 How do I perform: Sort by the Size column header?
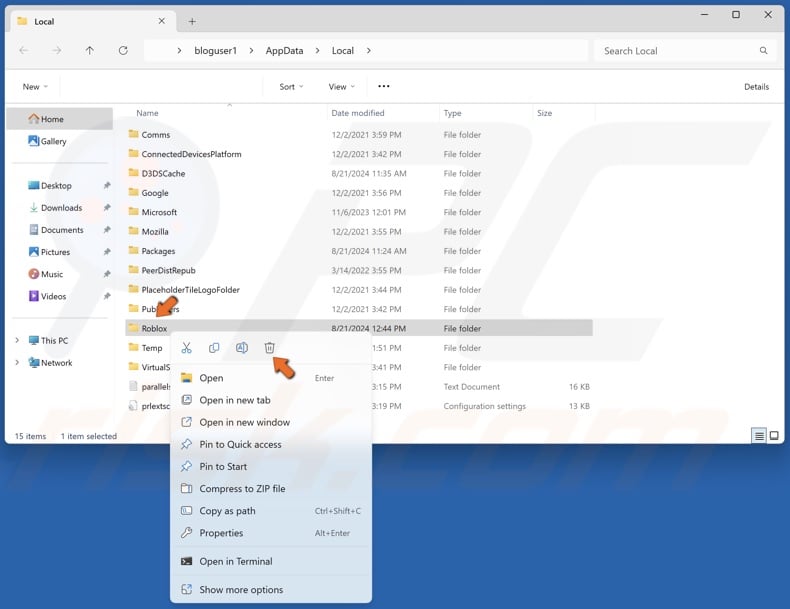[x=563, y=113]
